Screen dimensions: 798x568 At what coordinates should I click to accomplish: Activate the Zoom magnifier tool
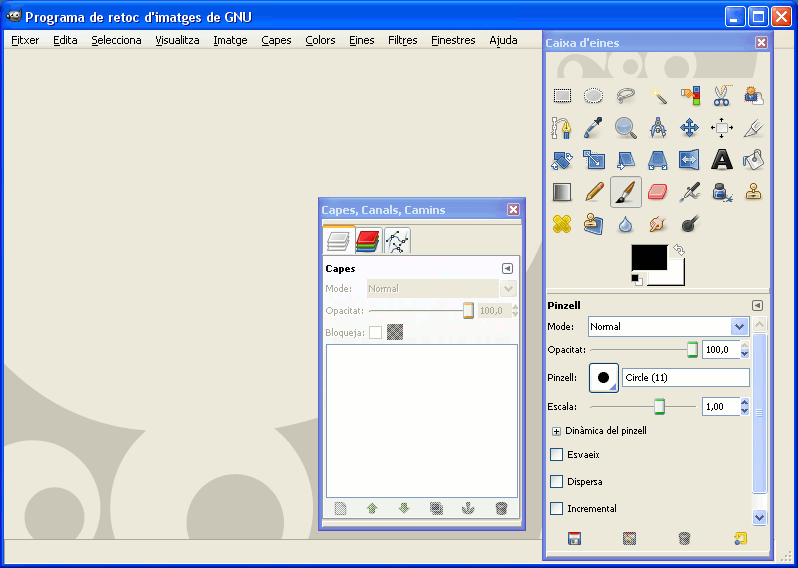625,128
